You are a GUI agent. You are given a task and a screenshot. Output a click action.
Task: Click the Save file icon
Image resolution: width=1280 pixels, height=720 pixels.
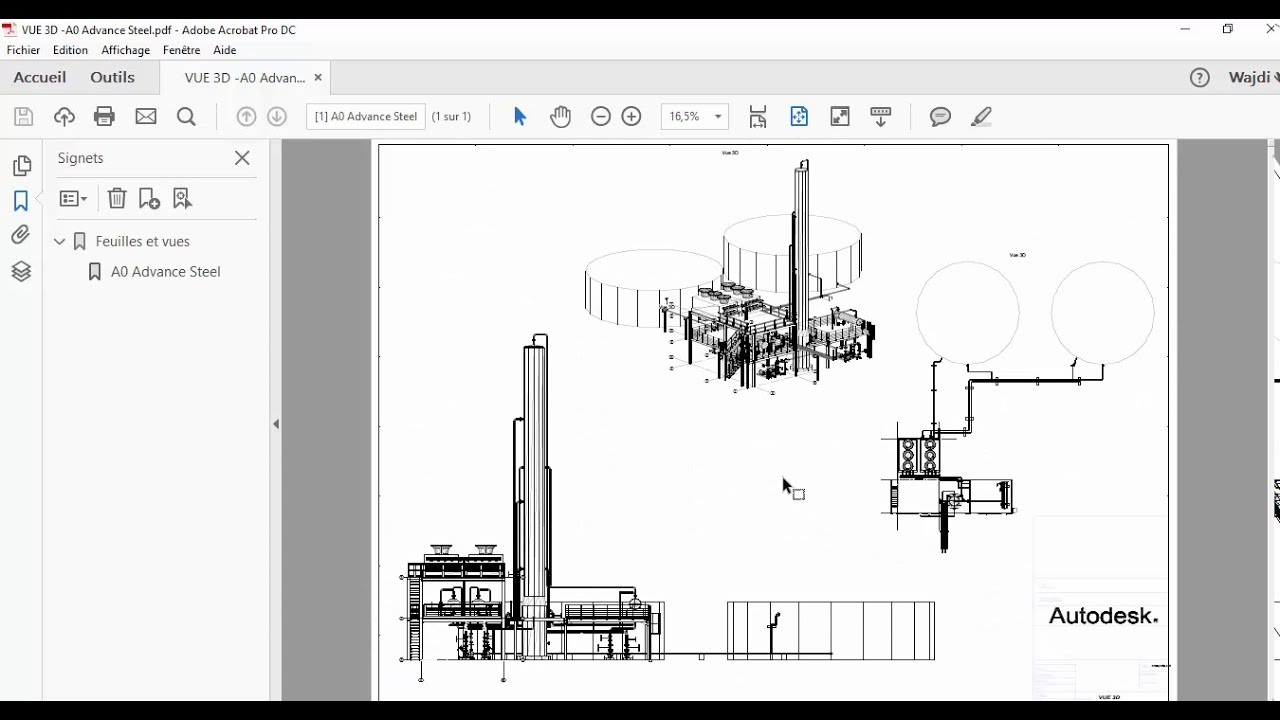[24, 117]
